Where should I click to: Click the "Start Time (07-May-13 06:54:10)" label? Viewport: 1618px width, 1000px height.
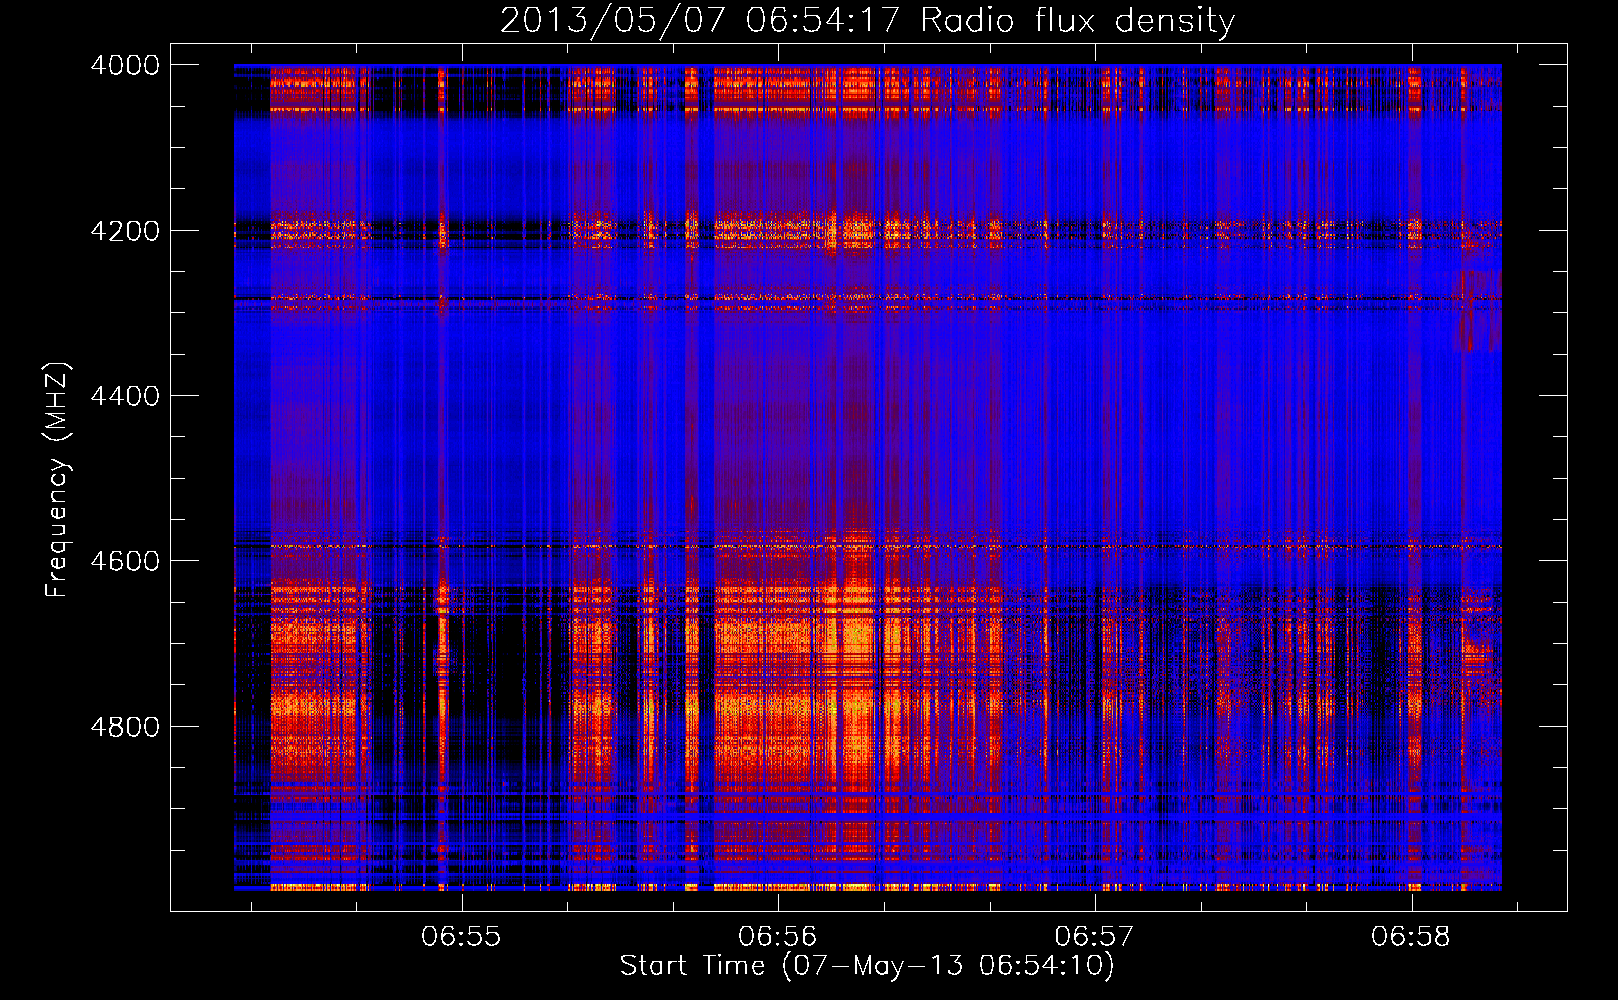867,966
